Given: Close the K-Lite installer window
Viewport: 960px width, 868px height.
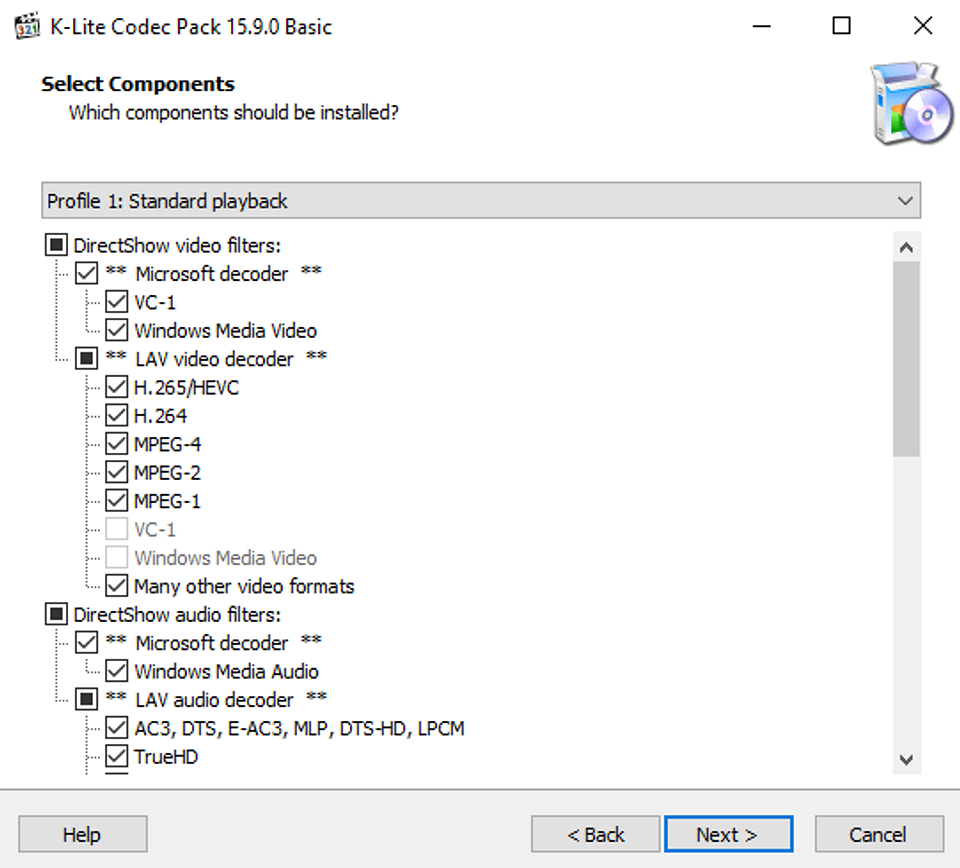Looking at the screenshot, I should 922,26.
